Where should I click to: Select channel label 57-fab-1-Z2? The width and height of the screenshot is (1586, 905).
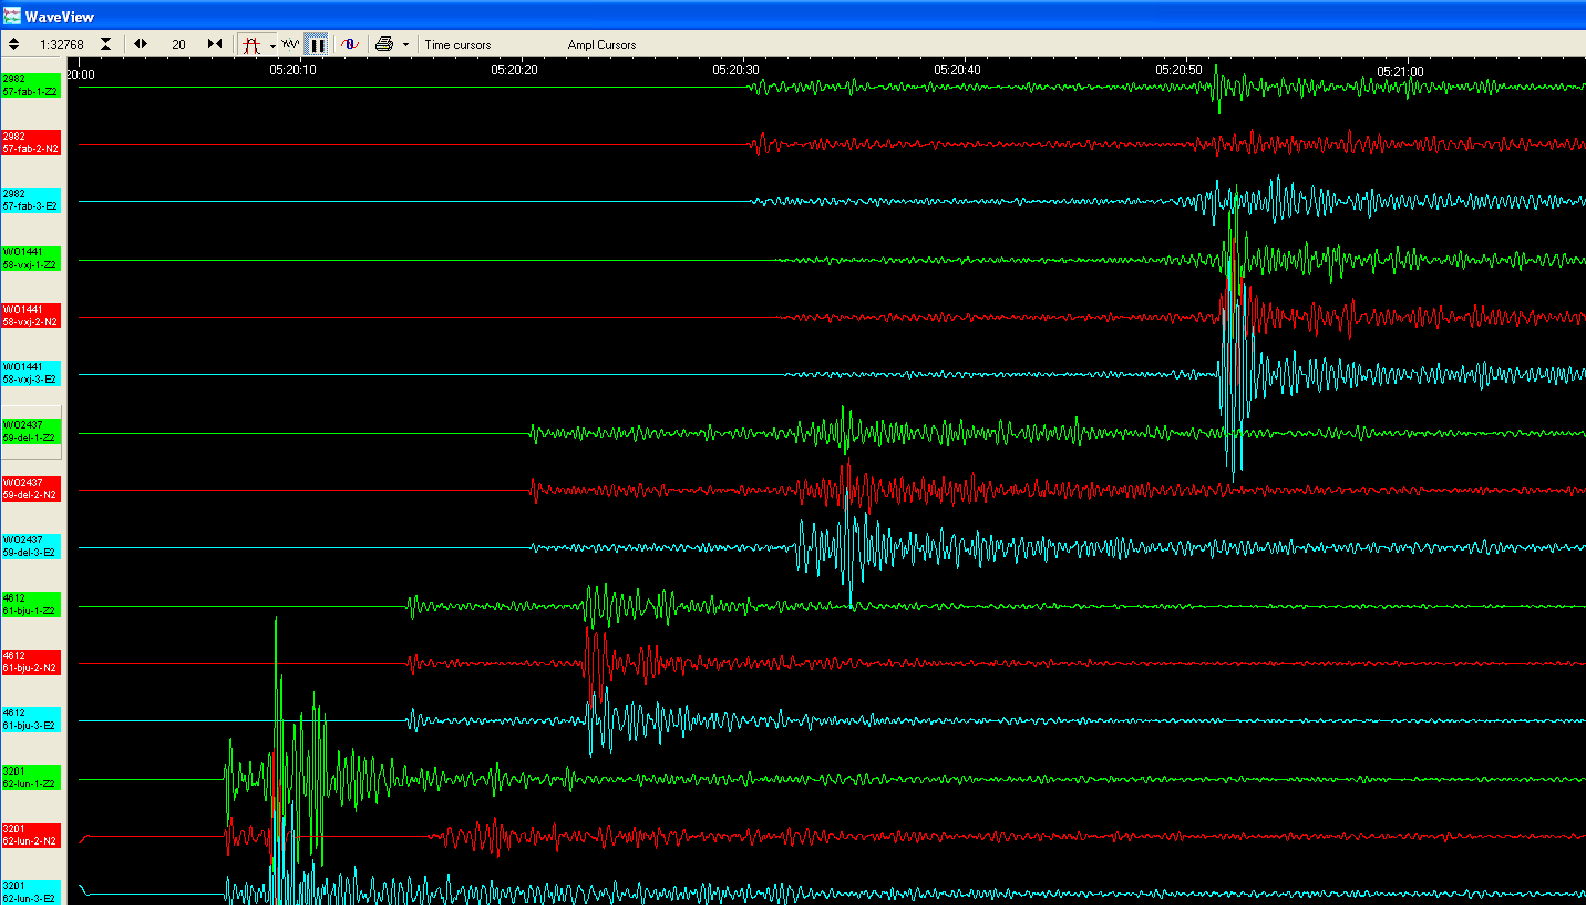[x=31, y=85]
